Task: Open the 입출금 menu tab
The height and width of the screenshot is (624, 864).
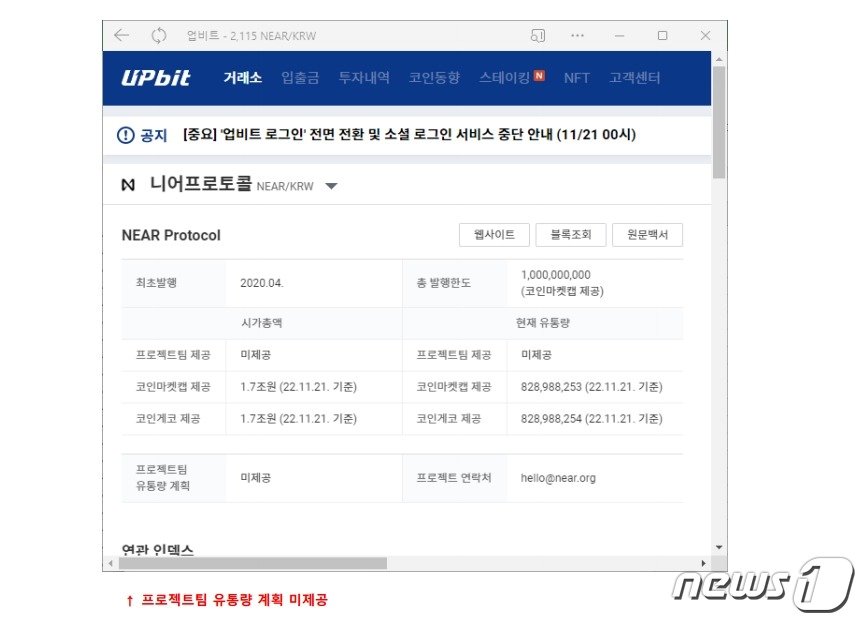Action: click(x=300, y=78)
